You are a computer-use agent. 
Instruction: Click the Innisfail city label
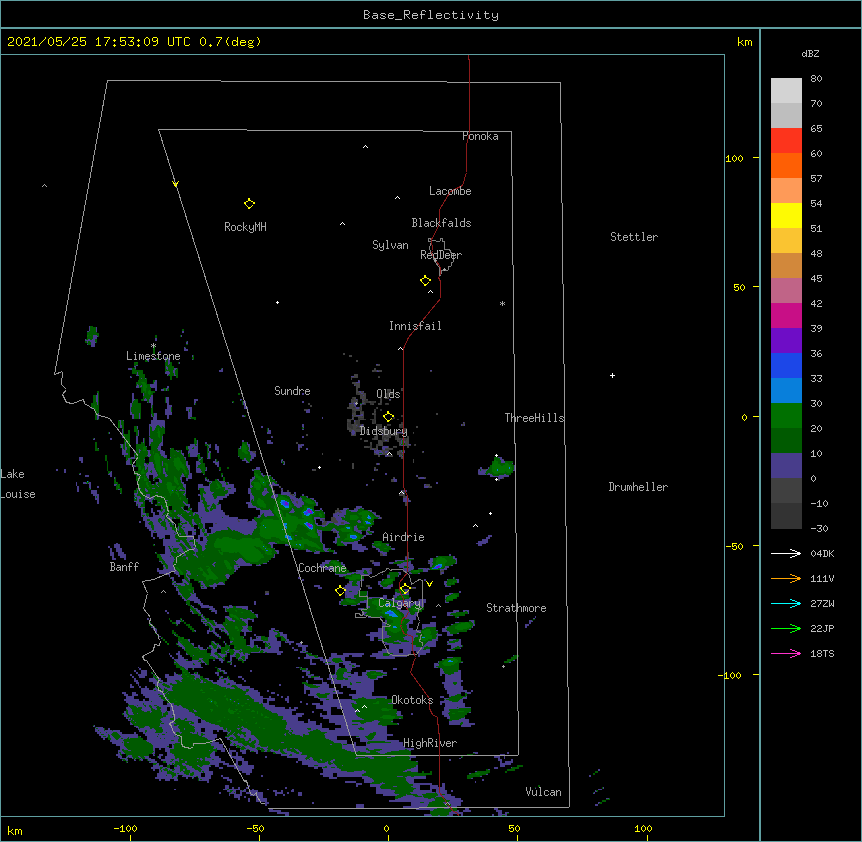point(415,326)
